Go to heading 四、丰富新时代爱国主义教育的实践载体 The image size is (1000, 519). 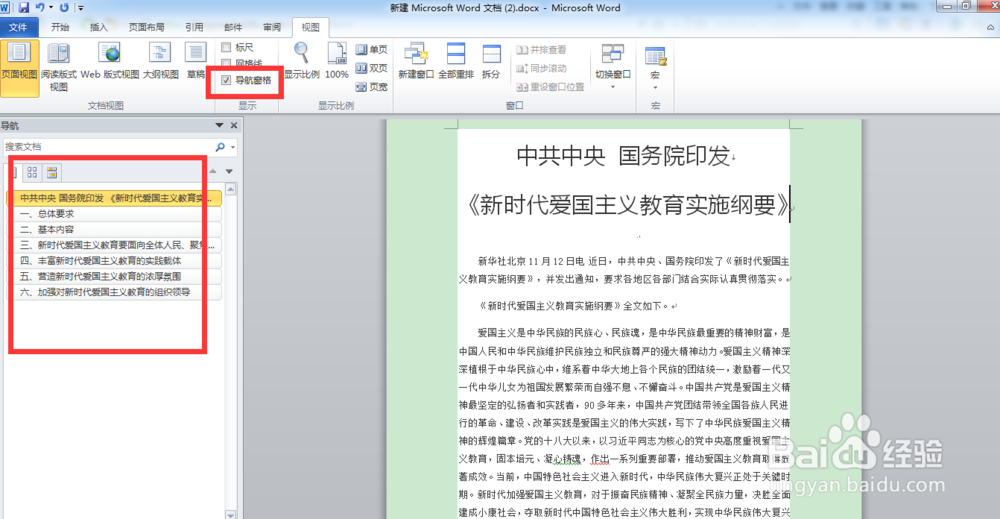click(x=115, y=261)
